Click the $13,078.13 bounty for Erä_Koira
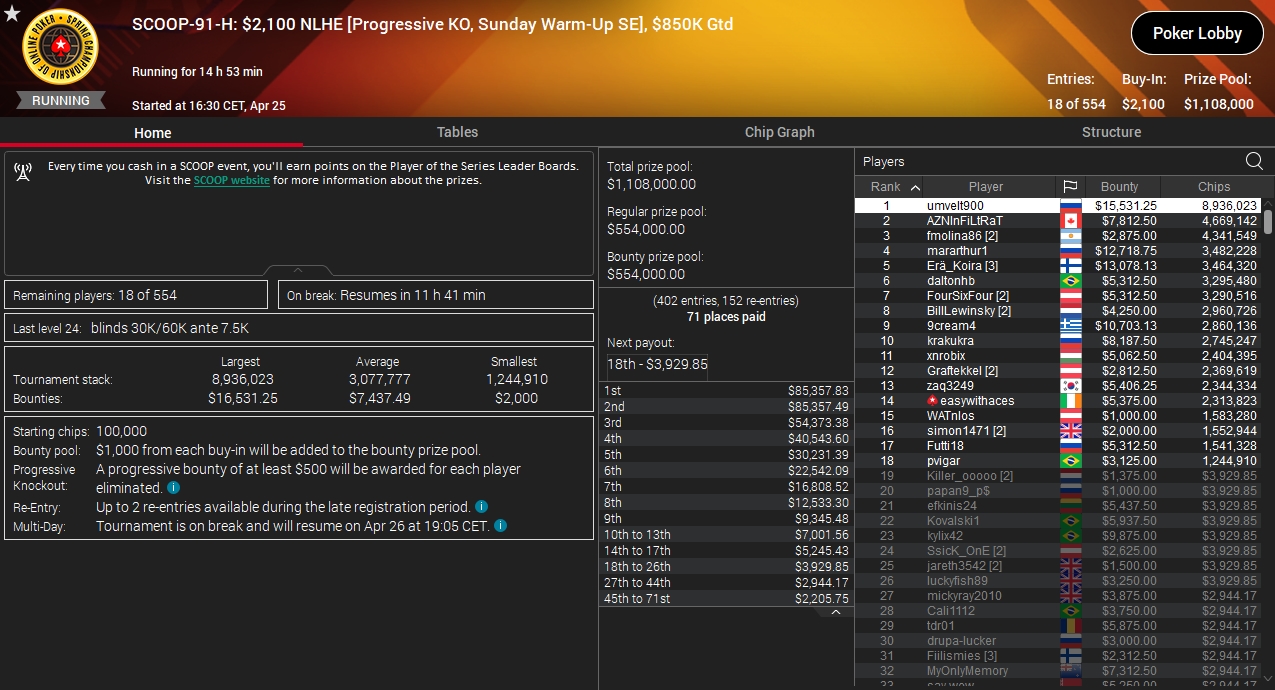 (x=1126, y=266)
